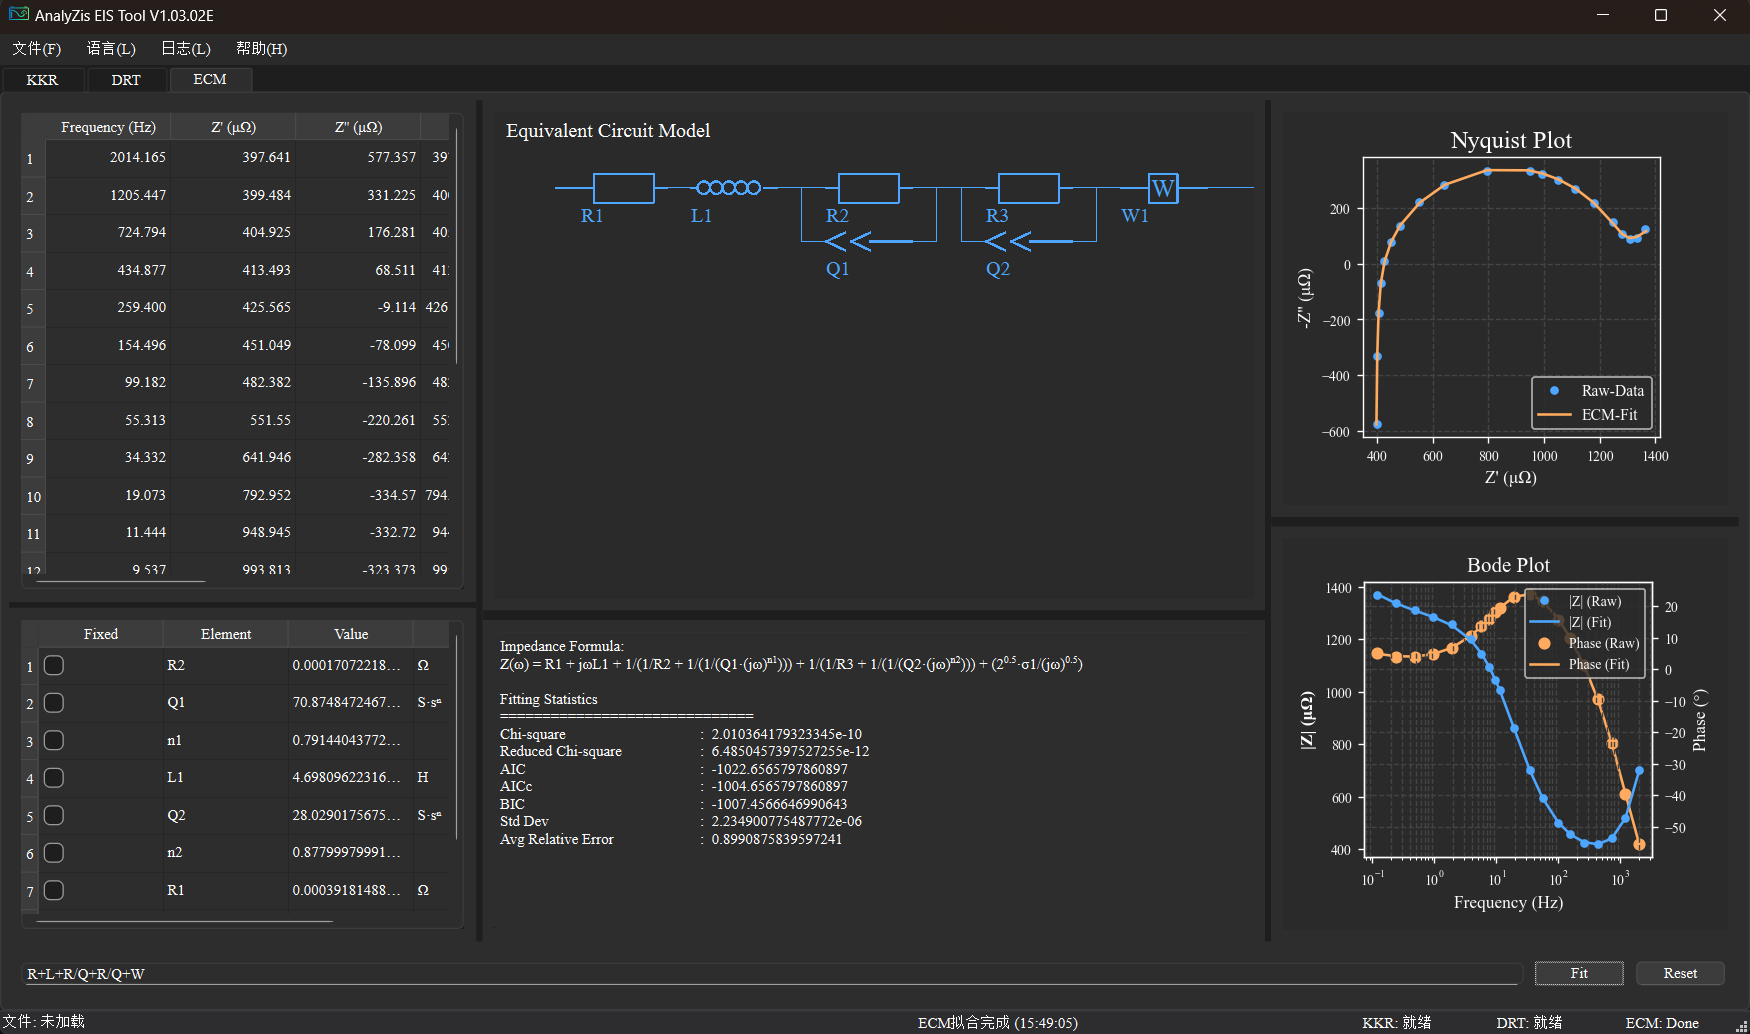Expand the 日志(L) log menu
Image resolution: width=1750 pixels, height=1034 pixels.
pyautogui.click(x=186, y=49)
